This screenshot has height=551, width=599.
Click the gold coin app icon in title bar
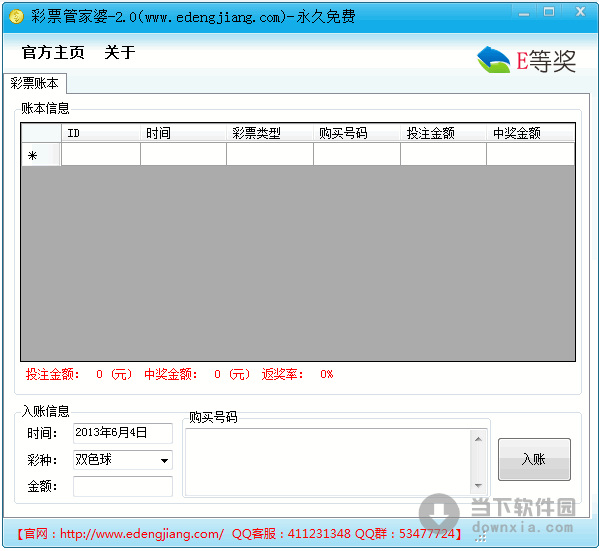pos(16,16)
